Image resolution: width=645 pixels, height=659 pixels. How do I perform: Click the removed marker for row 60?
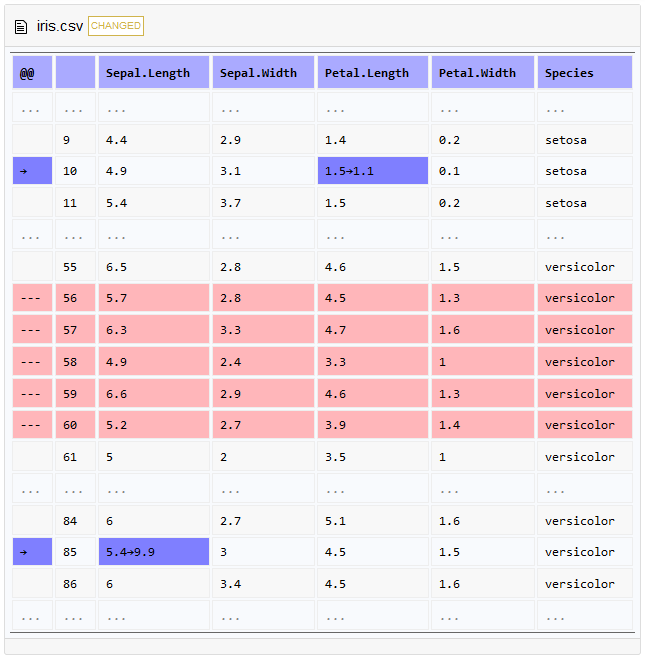click(x=32, y=425)
